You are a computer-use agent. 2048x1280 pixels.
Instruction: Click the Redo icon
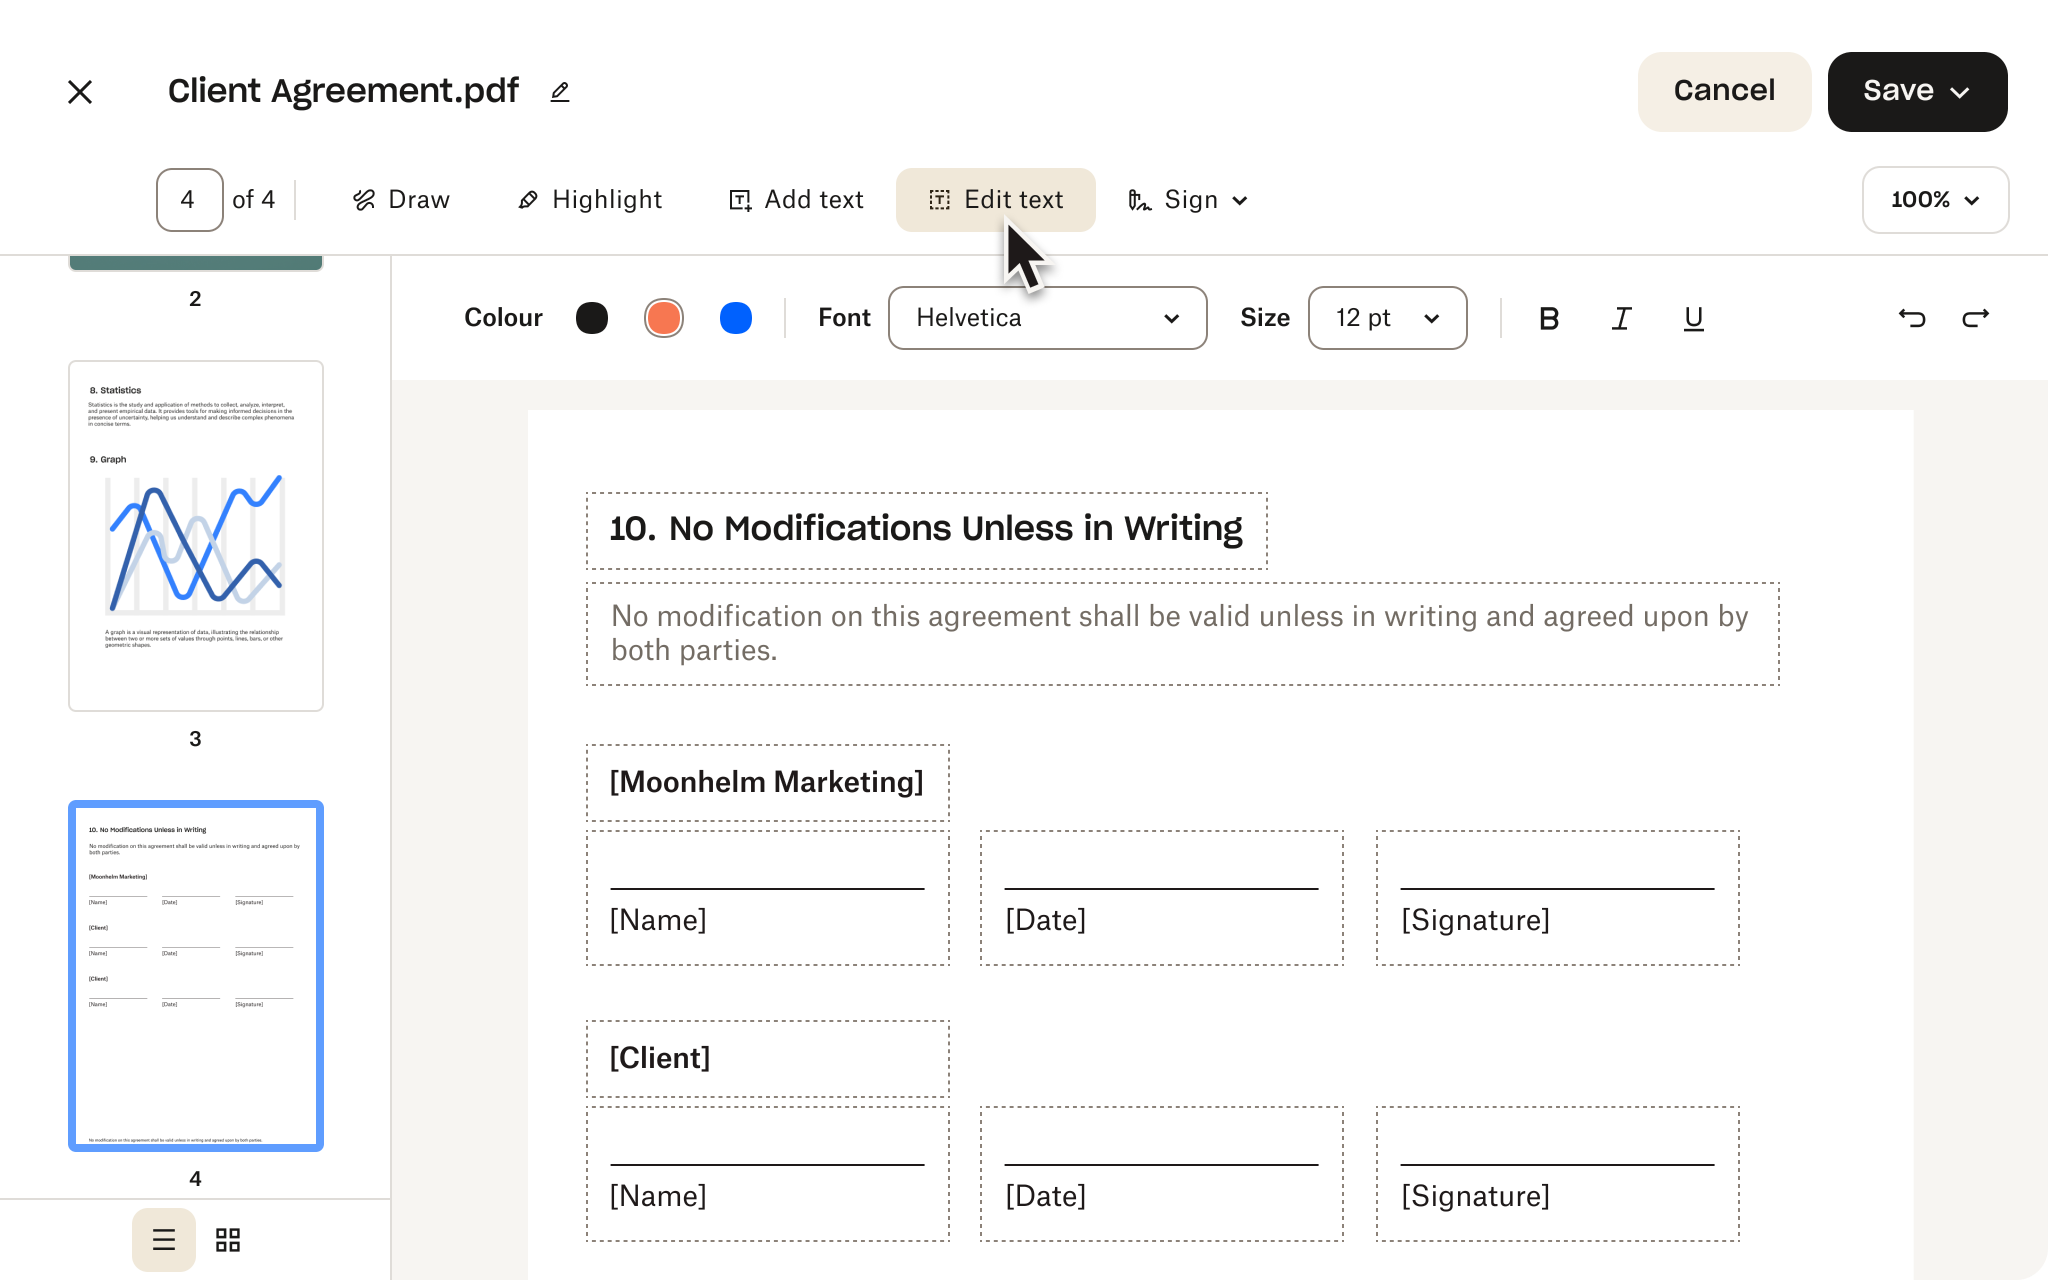(1976, 319)
